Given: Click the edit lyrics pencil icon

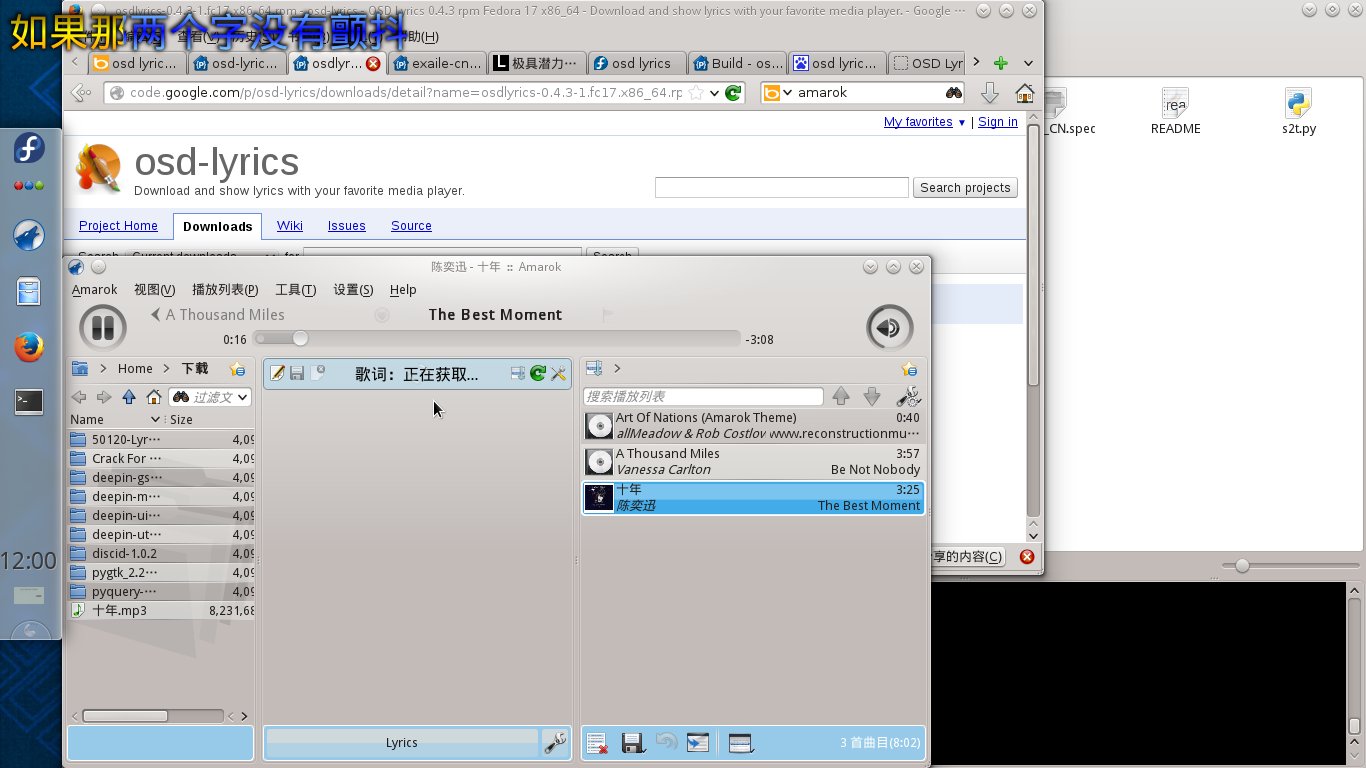Looking at the screenshot, I should point(278,373).
